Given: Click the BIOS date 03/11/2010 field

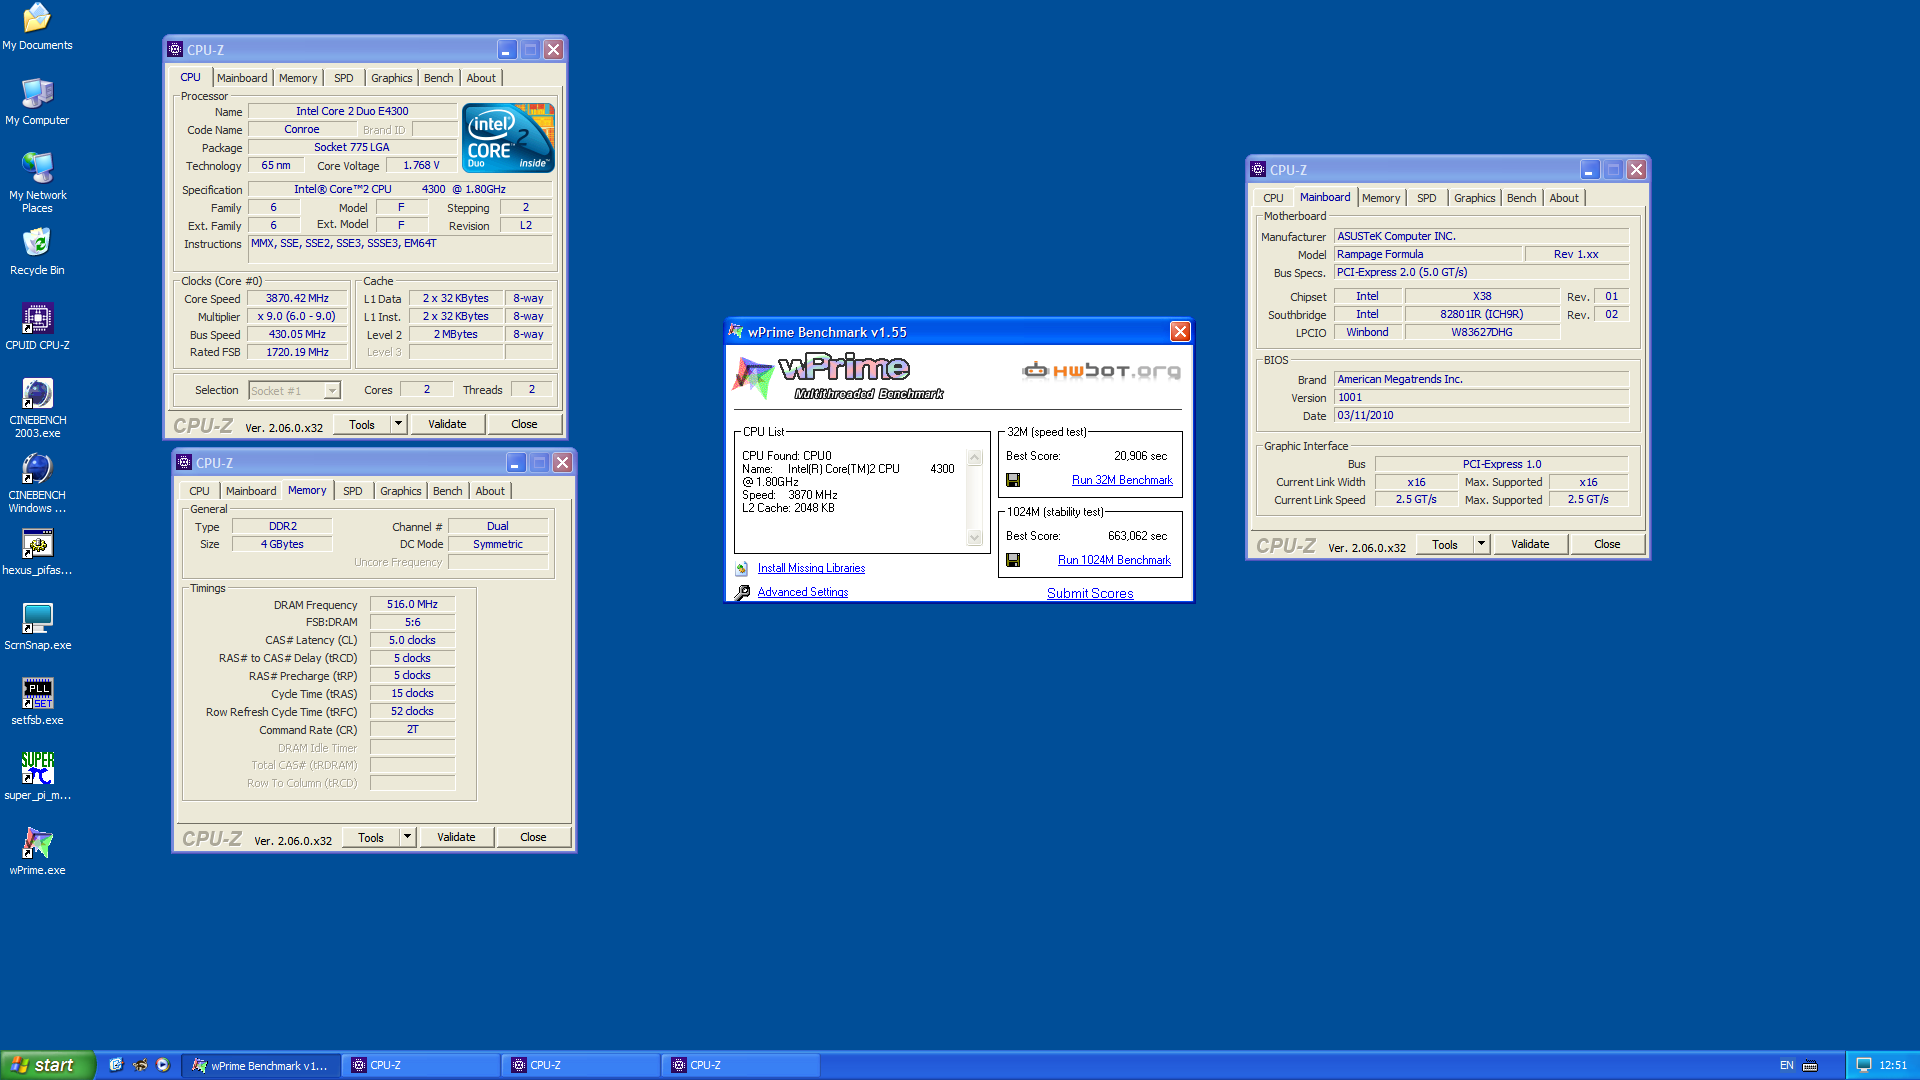Looking at the screenshot, I should [1481, 415].
